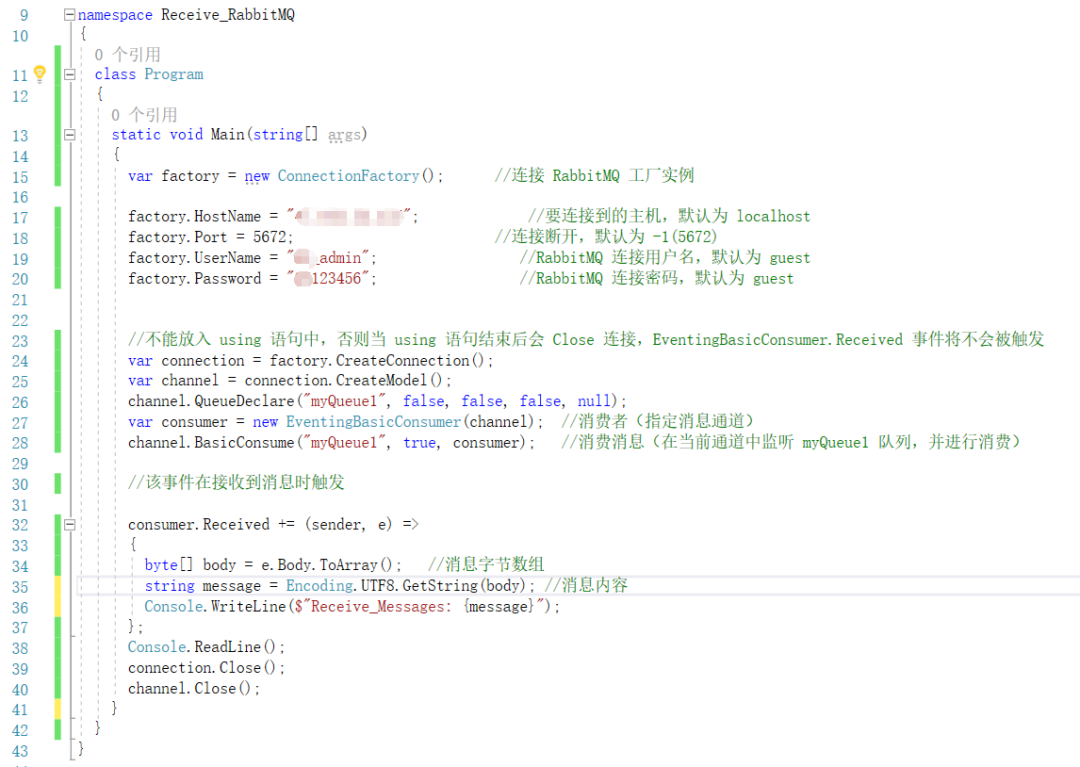Open the reference count above class Program

[x=127, y=54]
